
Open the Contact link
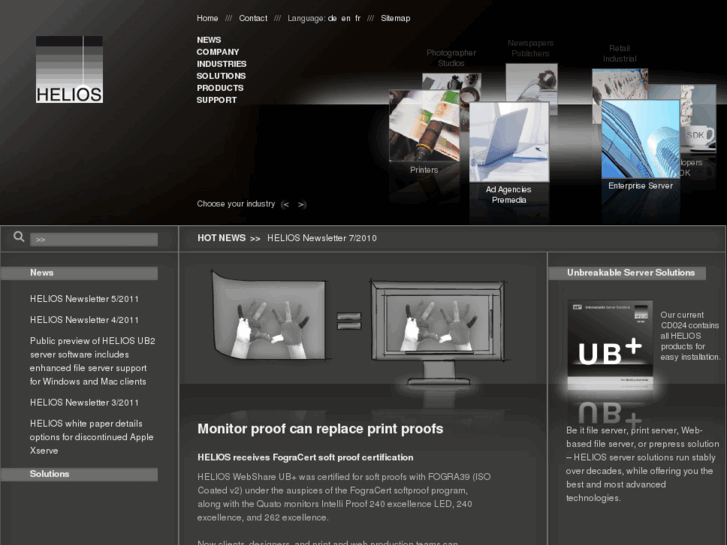[x=253, y=18]
